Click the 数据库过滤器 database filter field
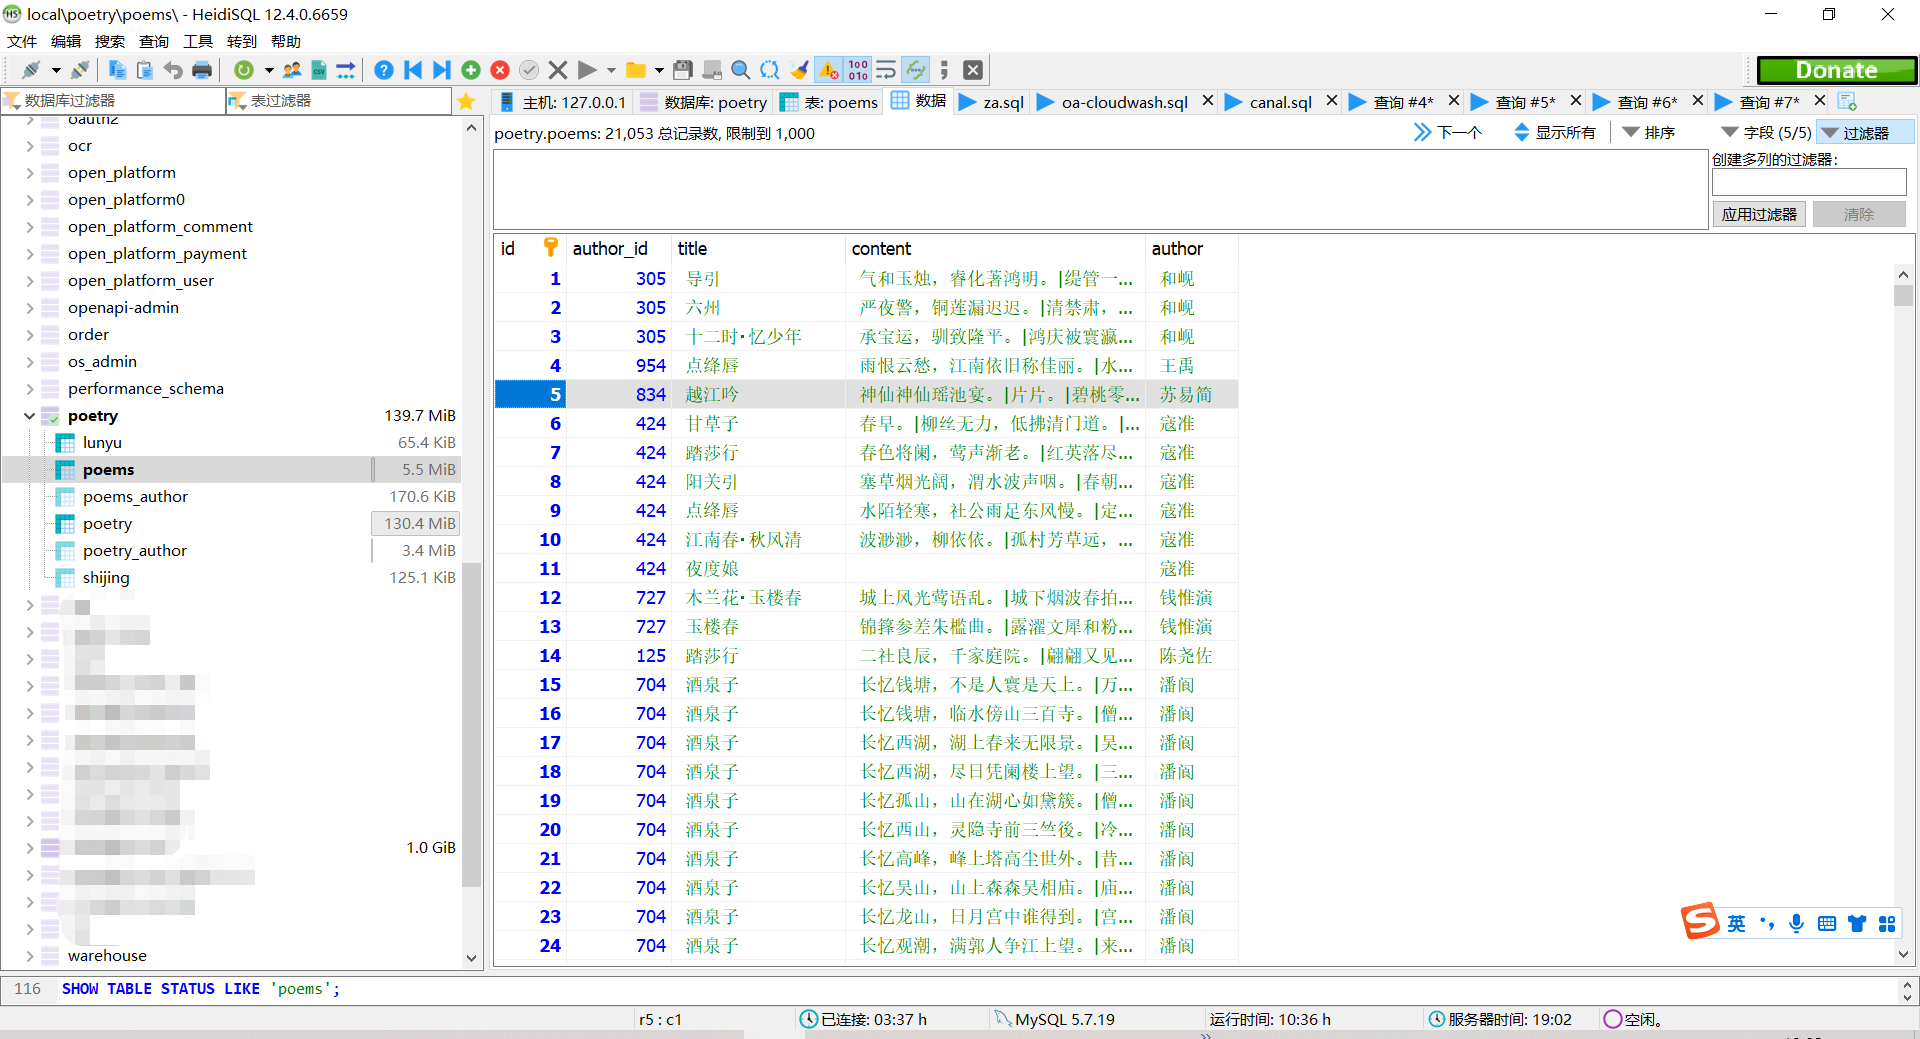 coord(113,101)
